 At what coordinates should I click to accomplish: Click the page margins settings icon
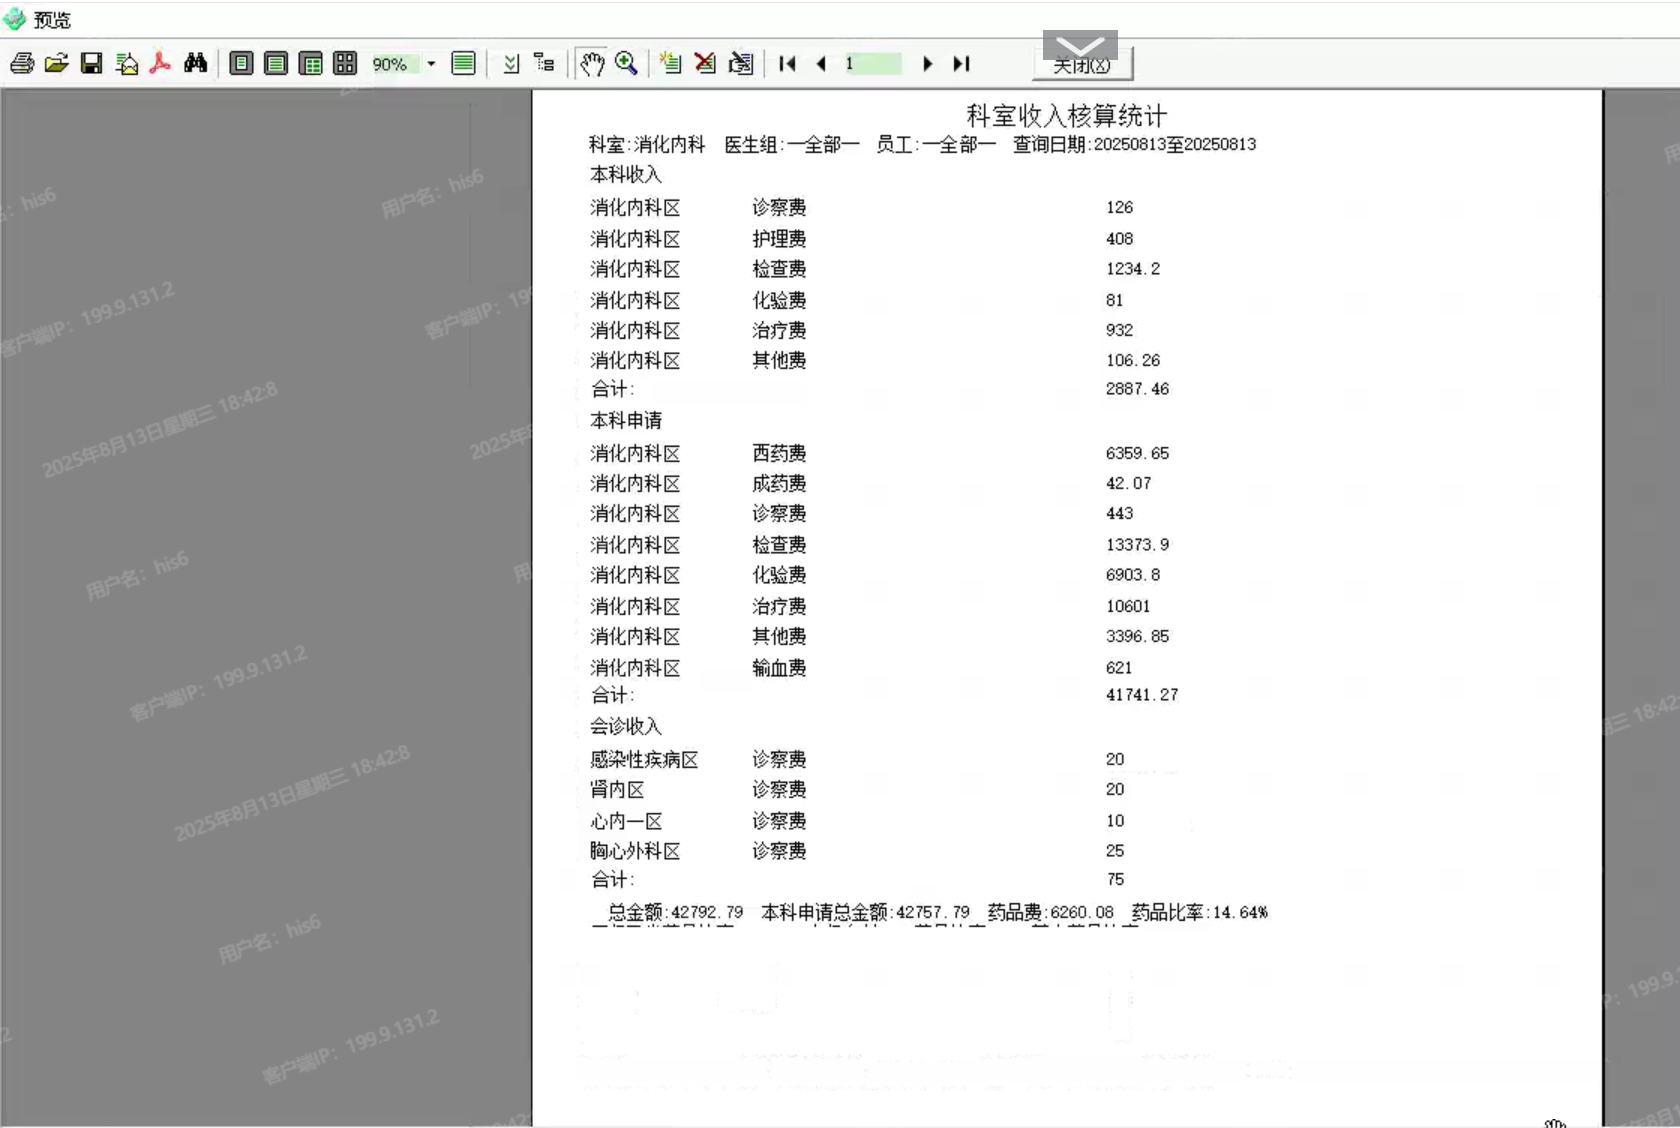pyautogui.click(x=511, y=64)
